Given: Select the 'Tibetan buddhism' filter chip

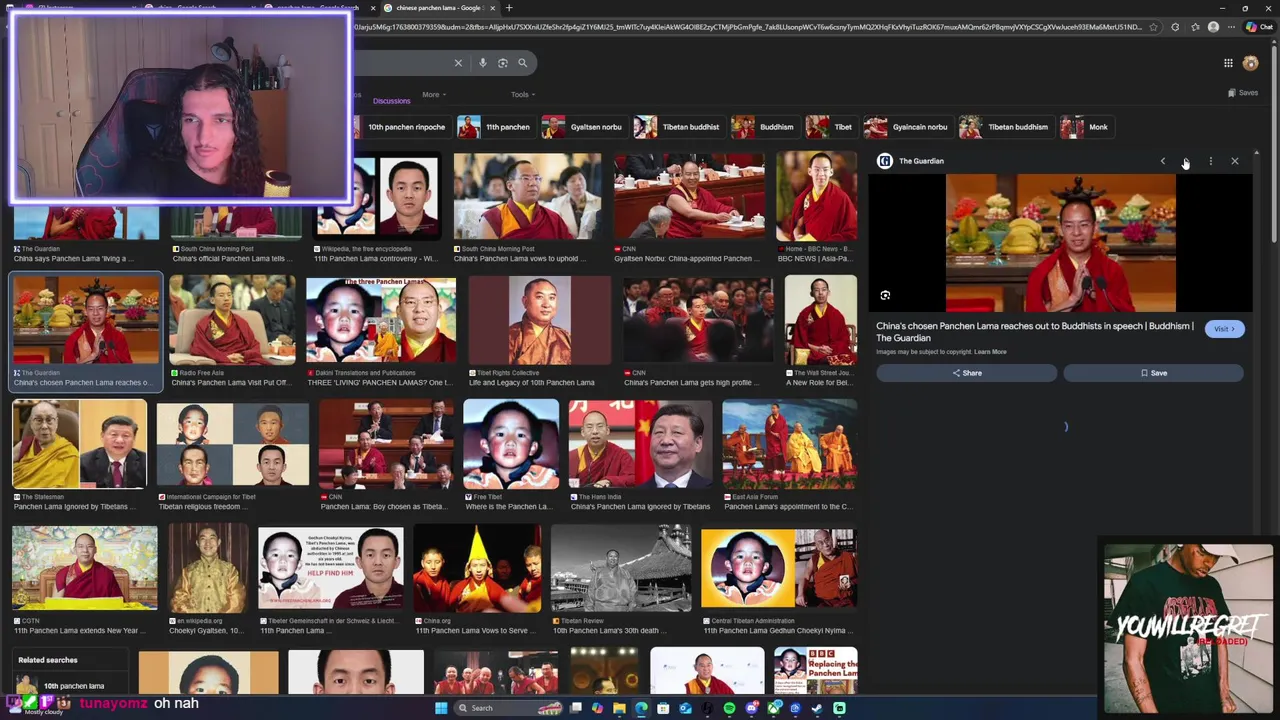Looking at the screenshot, I should click(1005, 127).
